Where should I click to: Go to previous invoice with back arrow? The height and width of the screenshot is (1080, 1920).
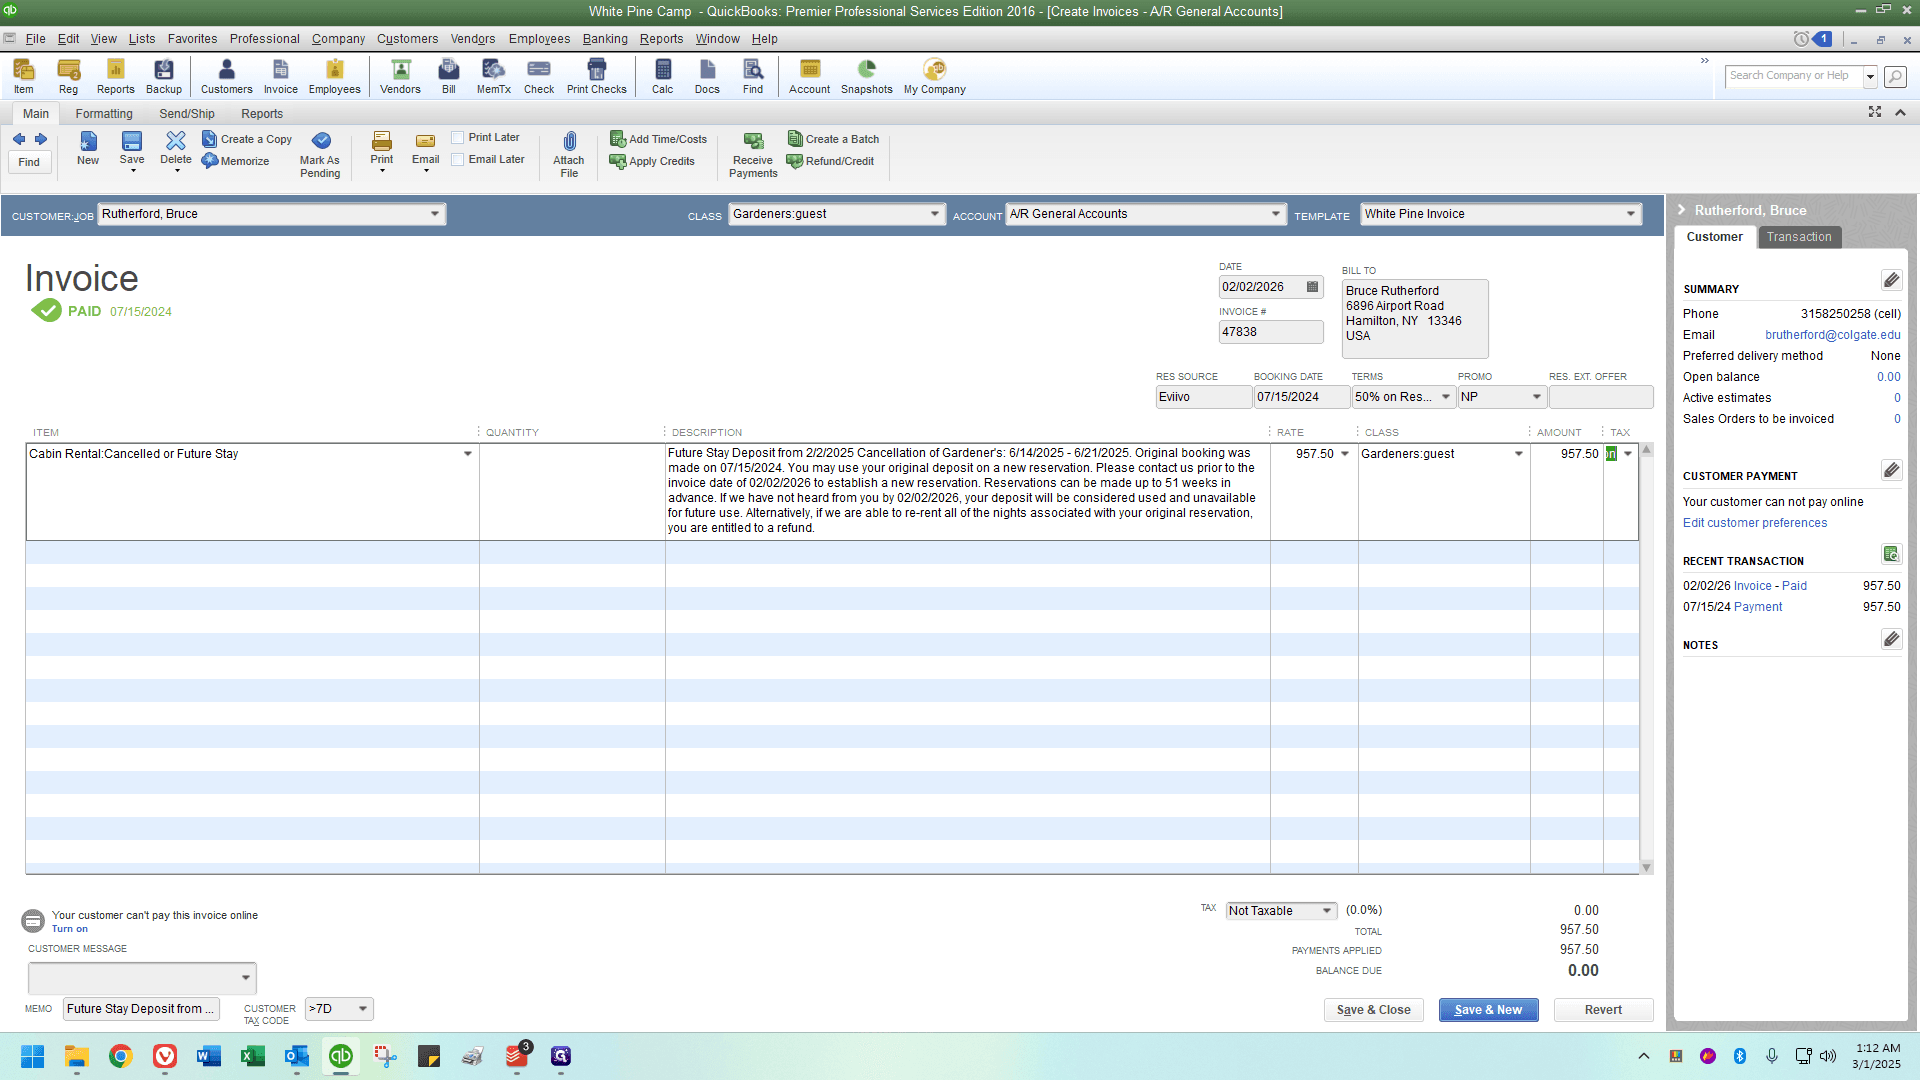[x=19, y=139]
